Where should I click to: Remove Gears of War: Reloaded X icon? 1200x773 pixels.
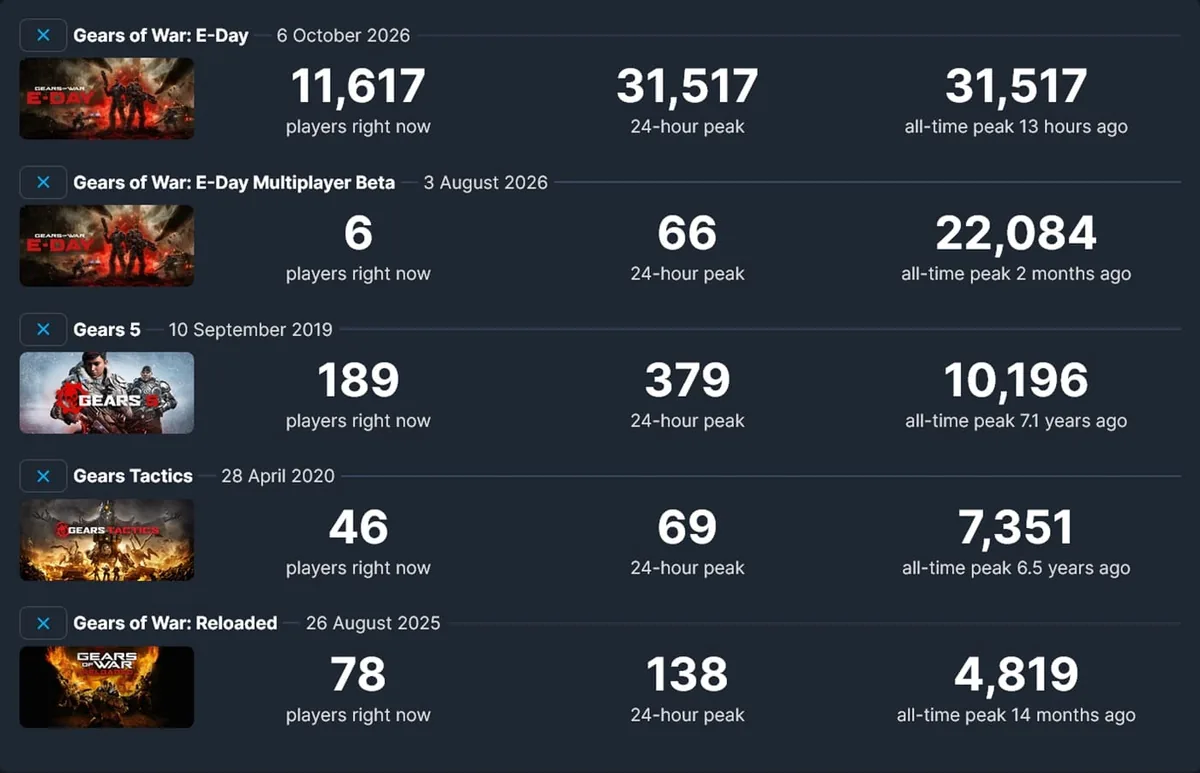click(x=43, y=623)
